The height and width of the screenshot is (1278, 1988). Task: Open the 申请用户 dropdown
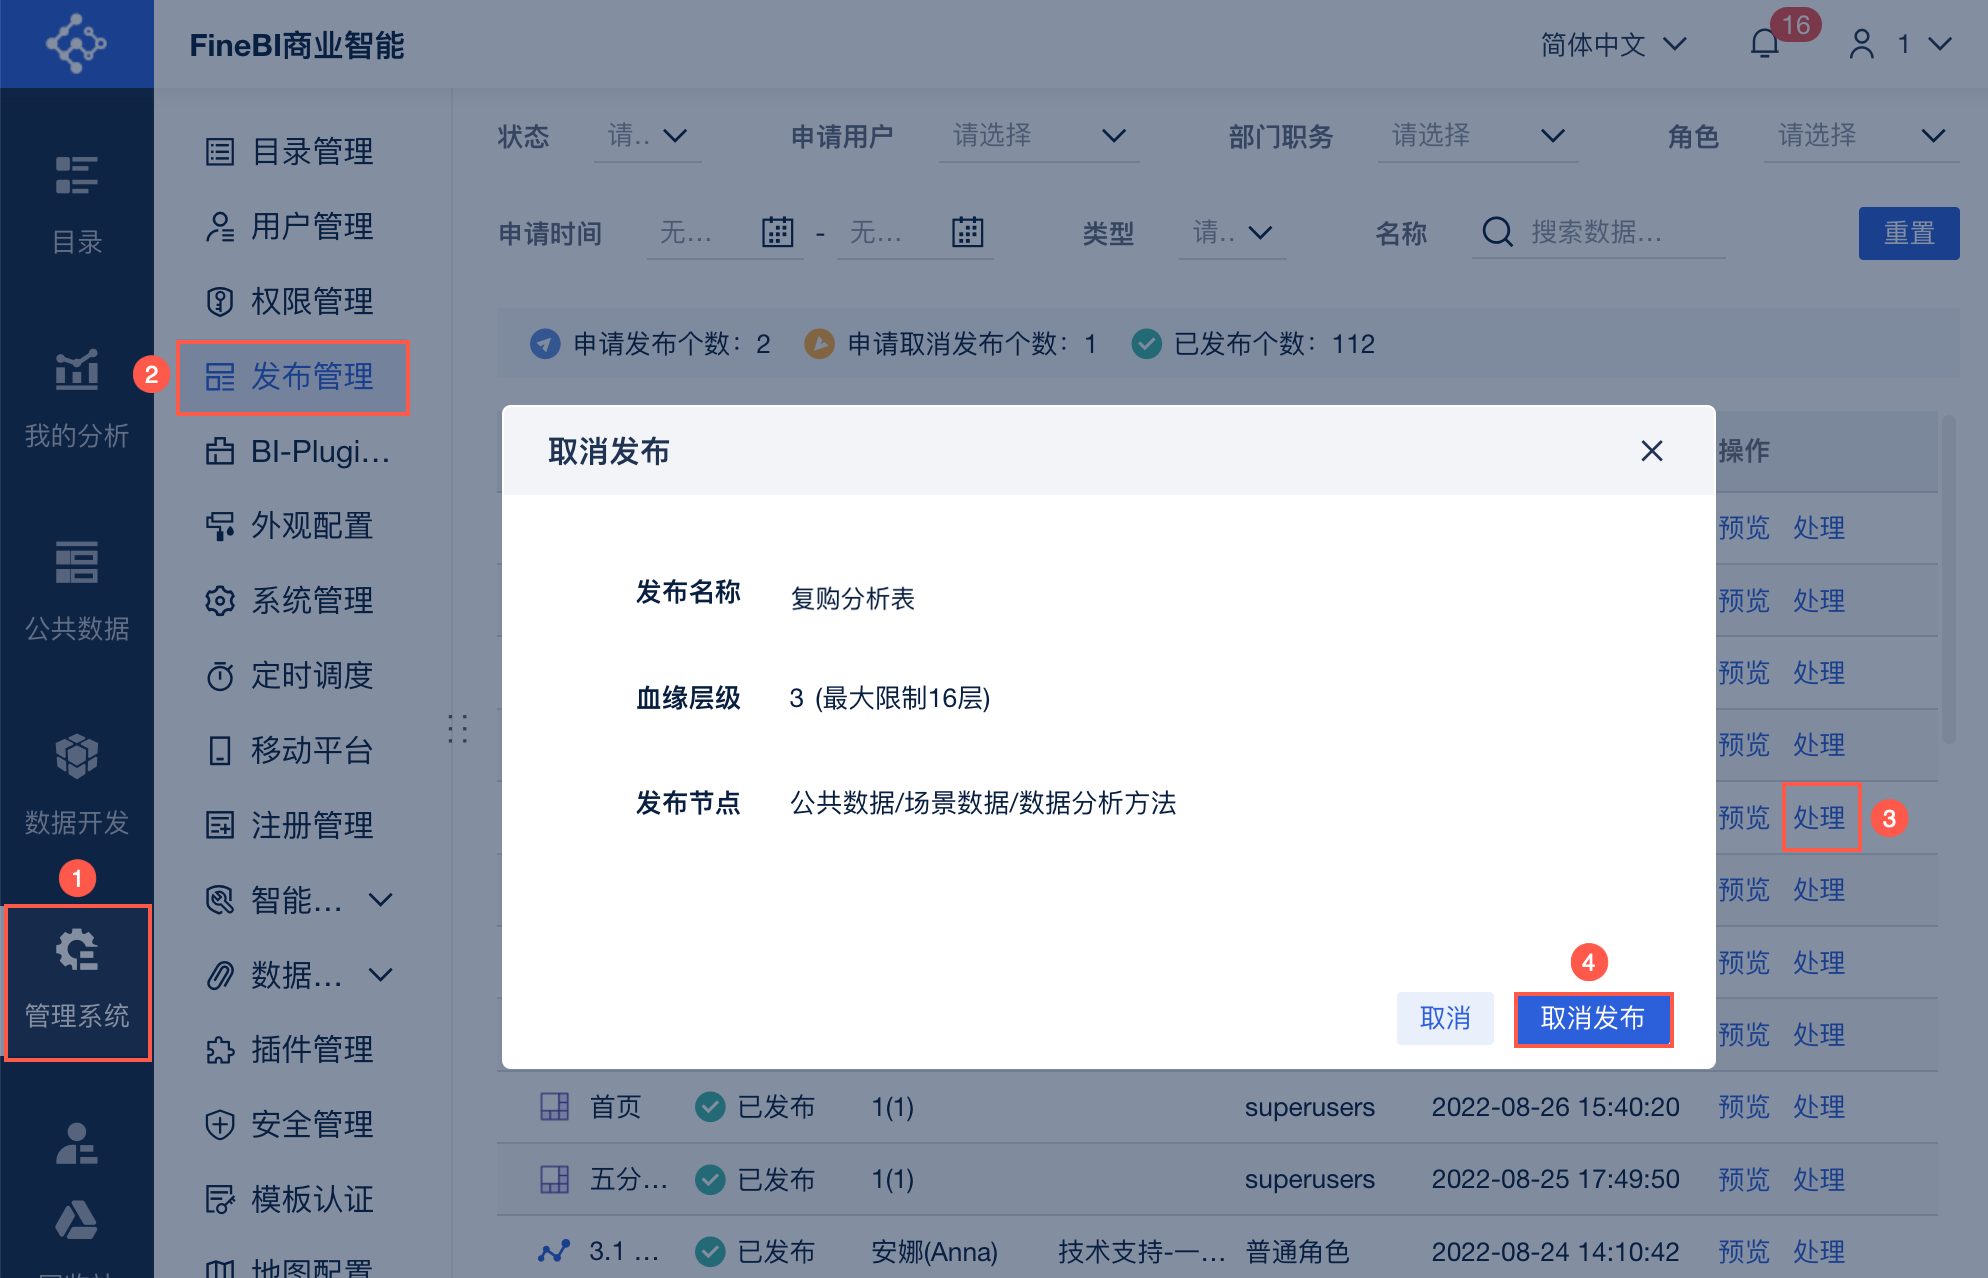tap(1039, 136)
